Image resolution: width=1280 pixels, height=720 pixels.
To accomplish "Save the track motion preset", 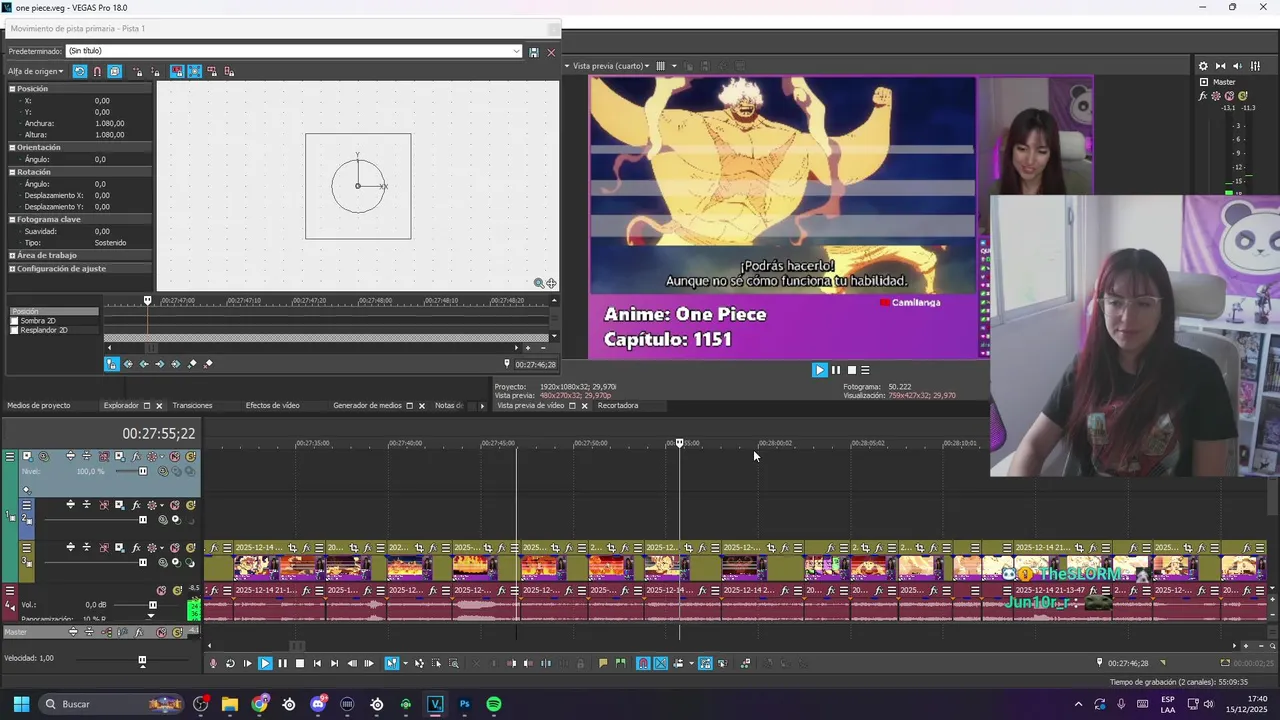I will click(534, 52).
